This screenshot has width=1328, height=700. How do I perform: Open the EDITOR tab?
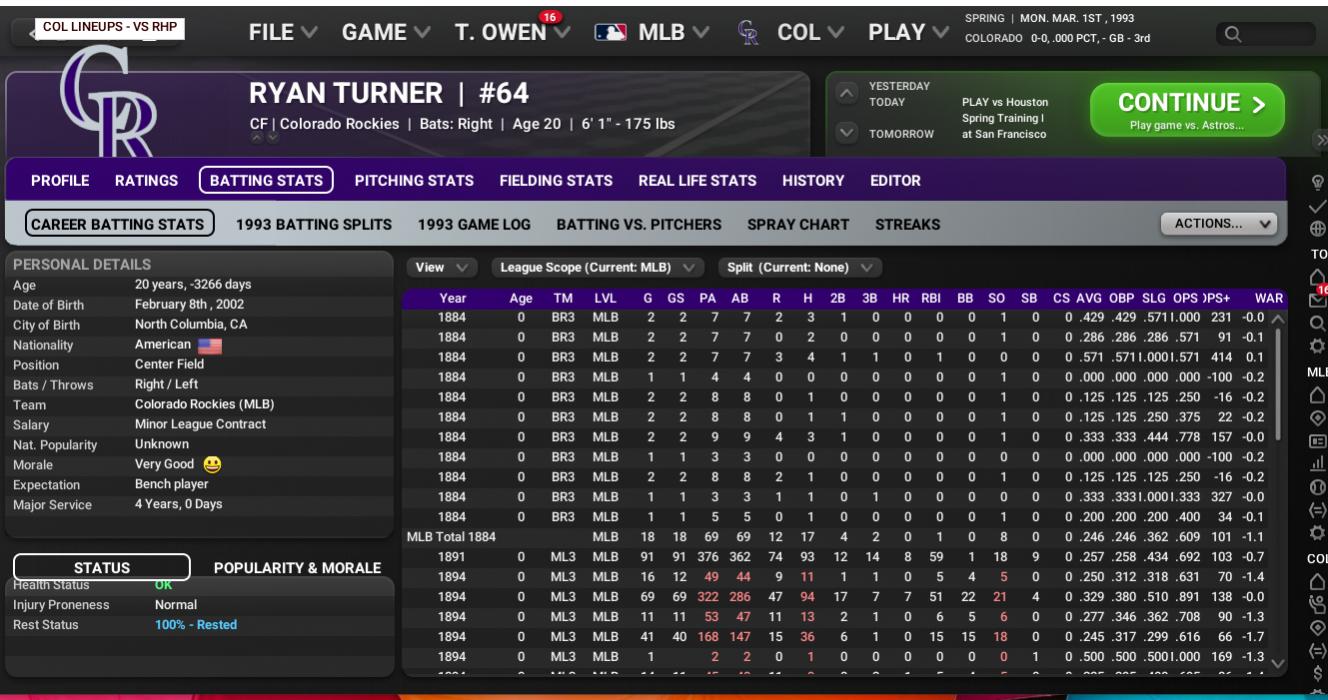tap(895, 181)
